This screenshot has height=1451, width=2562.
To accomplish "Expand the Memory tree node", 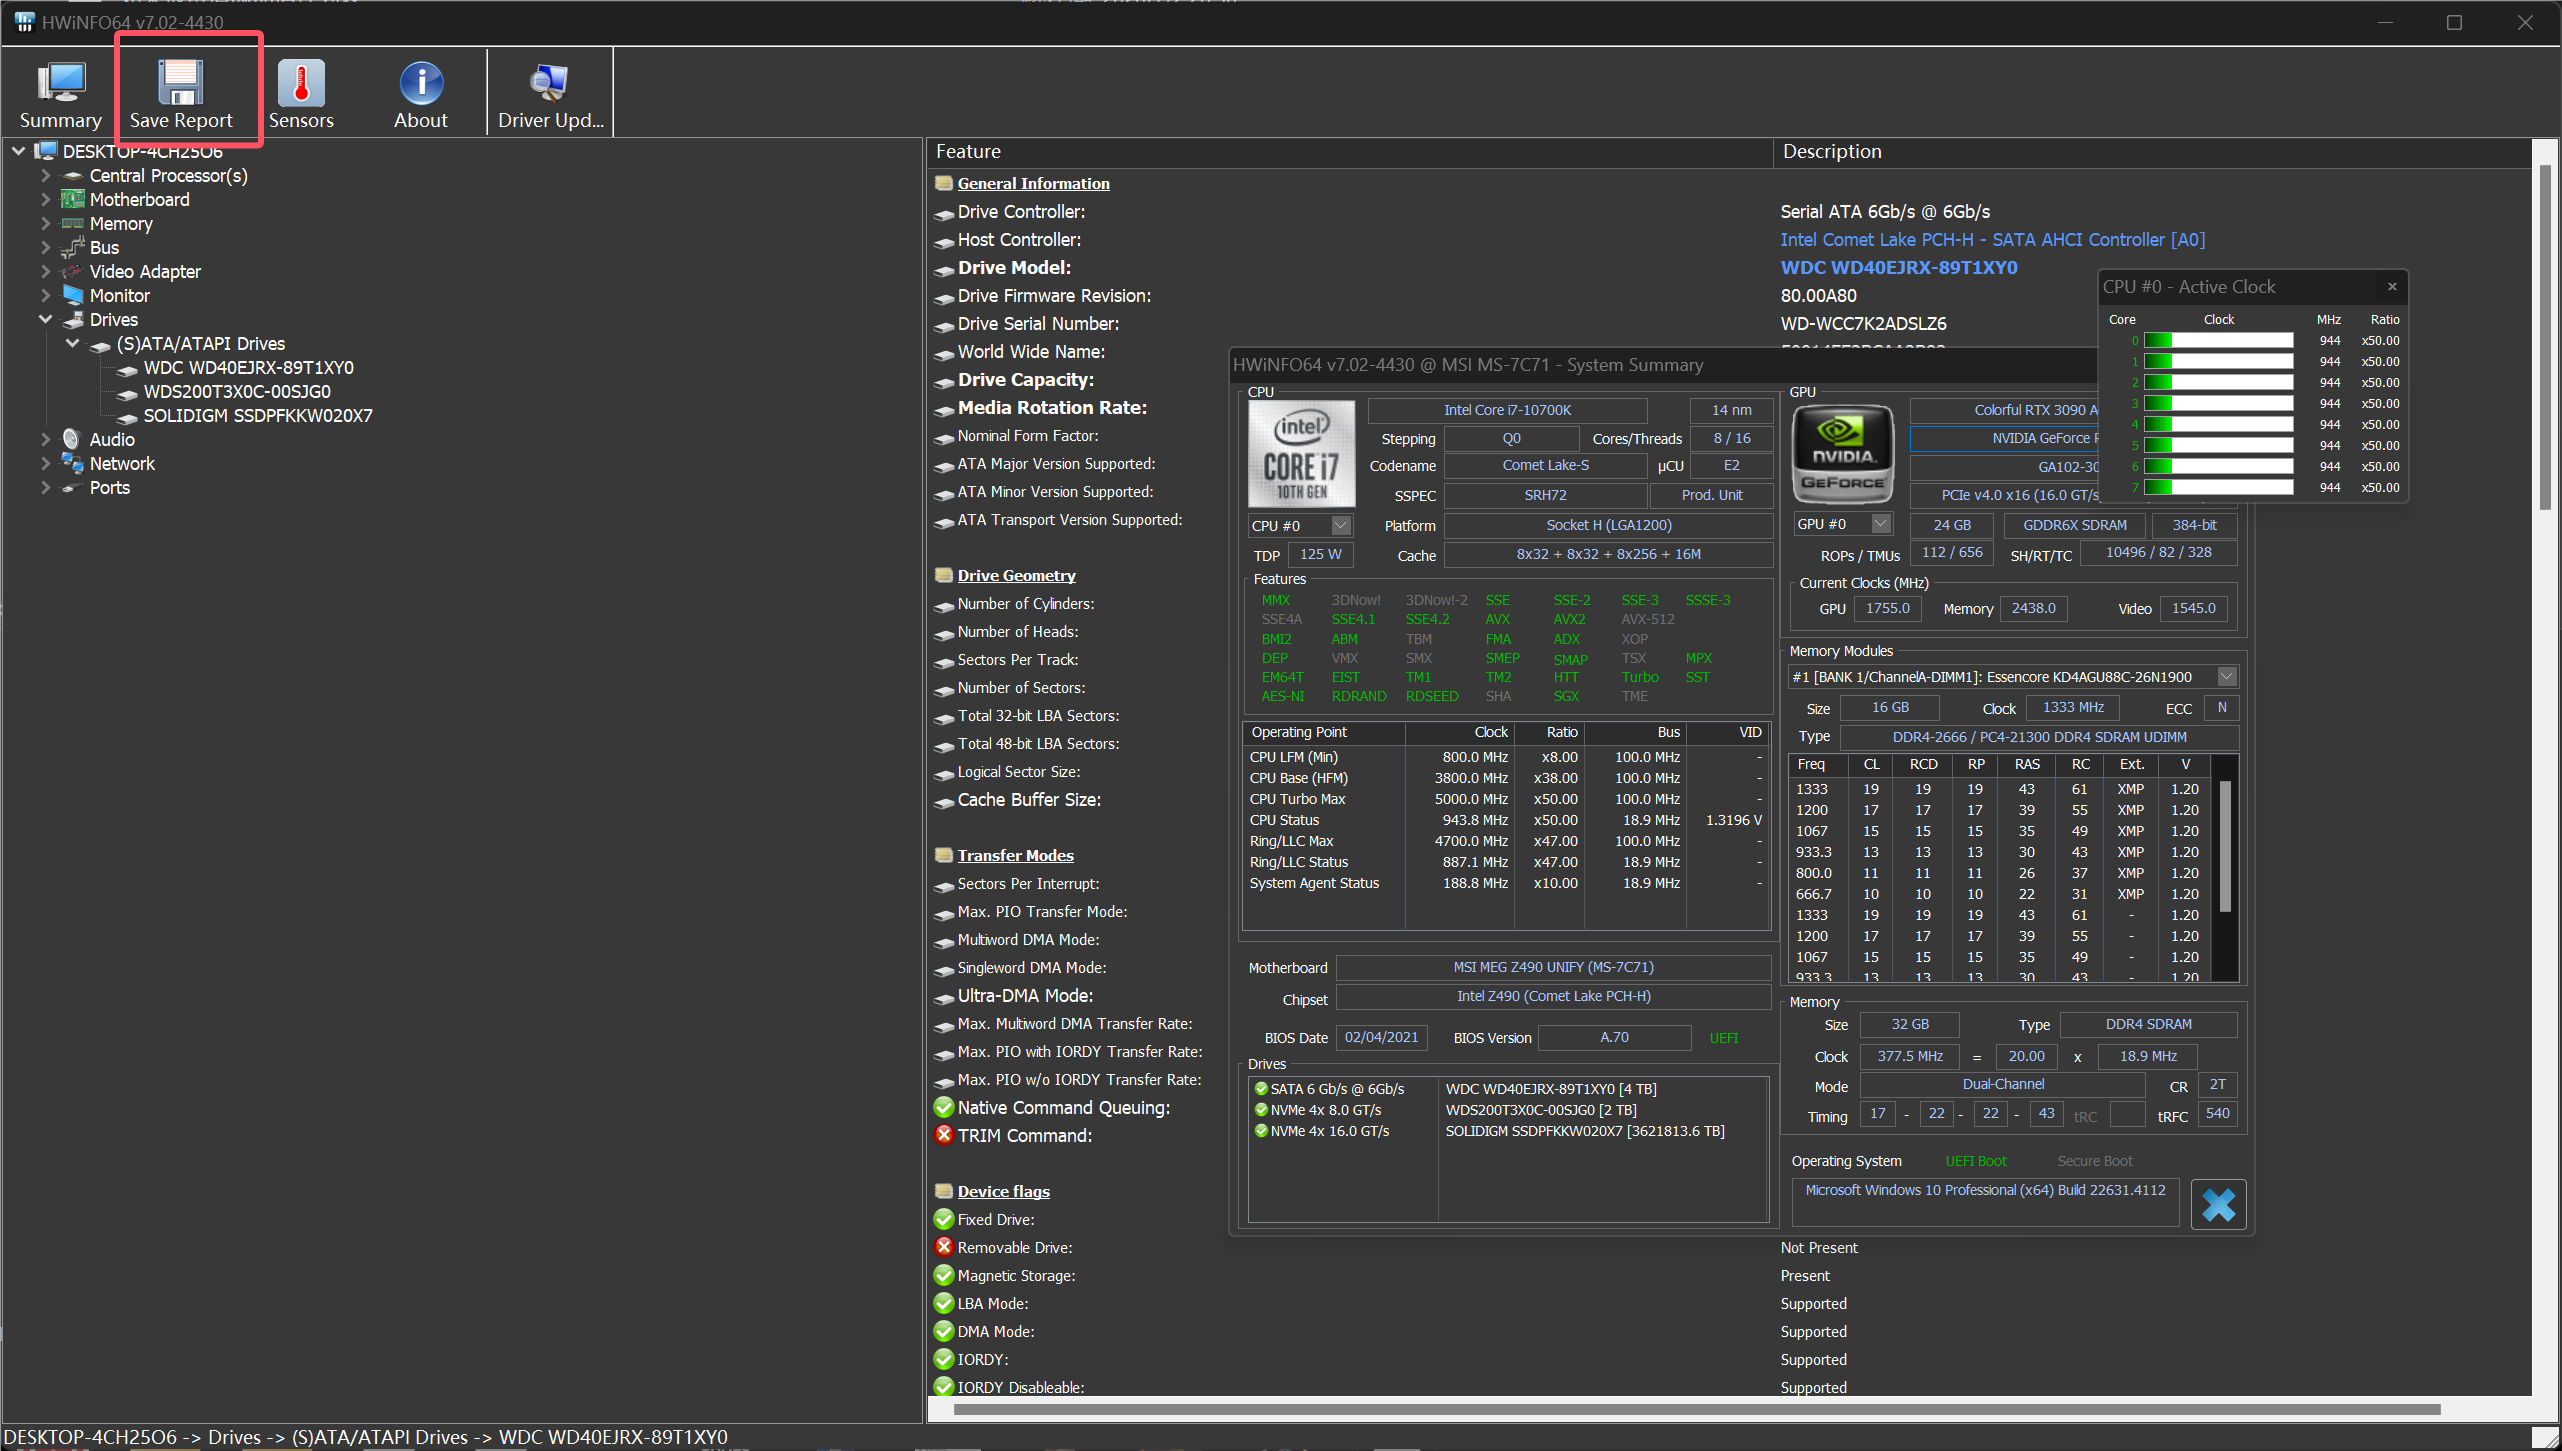I will pyautogui.click(x=45, y=223).
